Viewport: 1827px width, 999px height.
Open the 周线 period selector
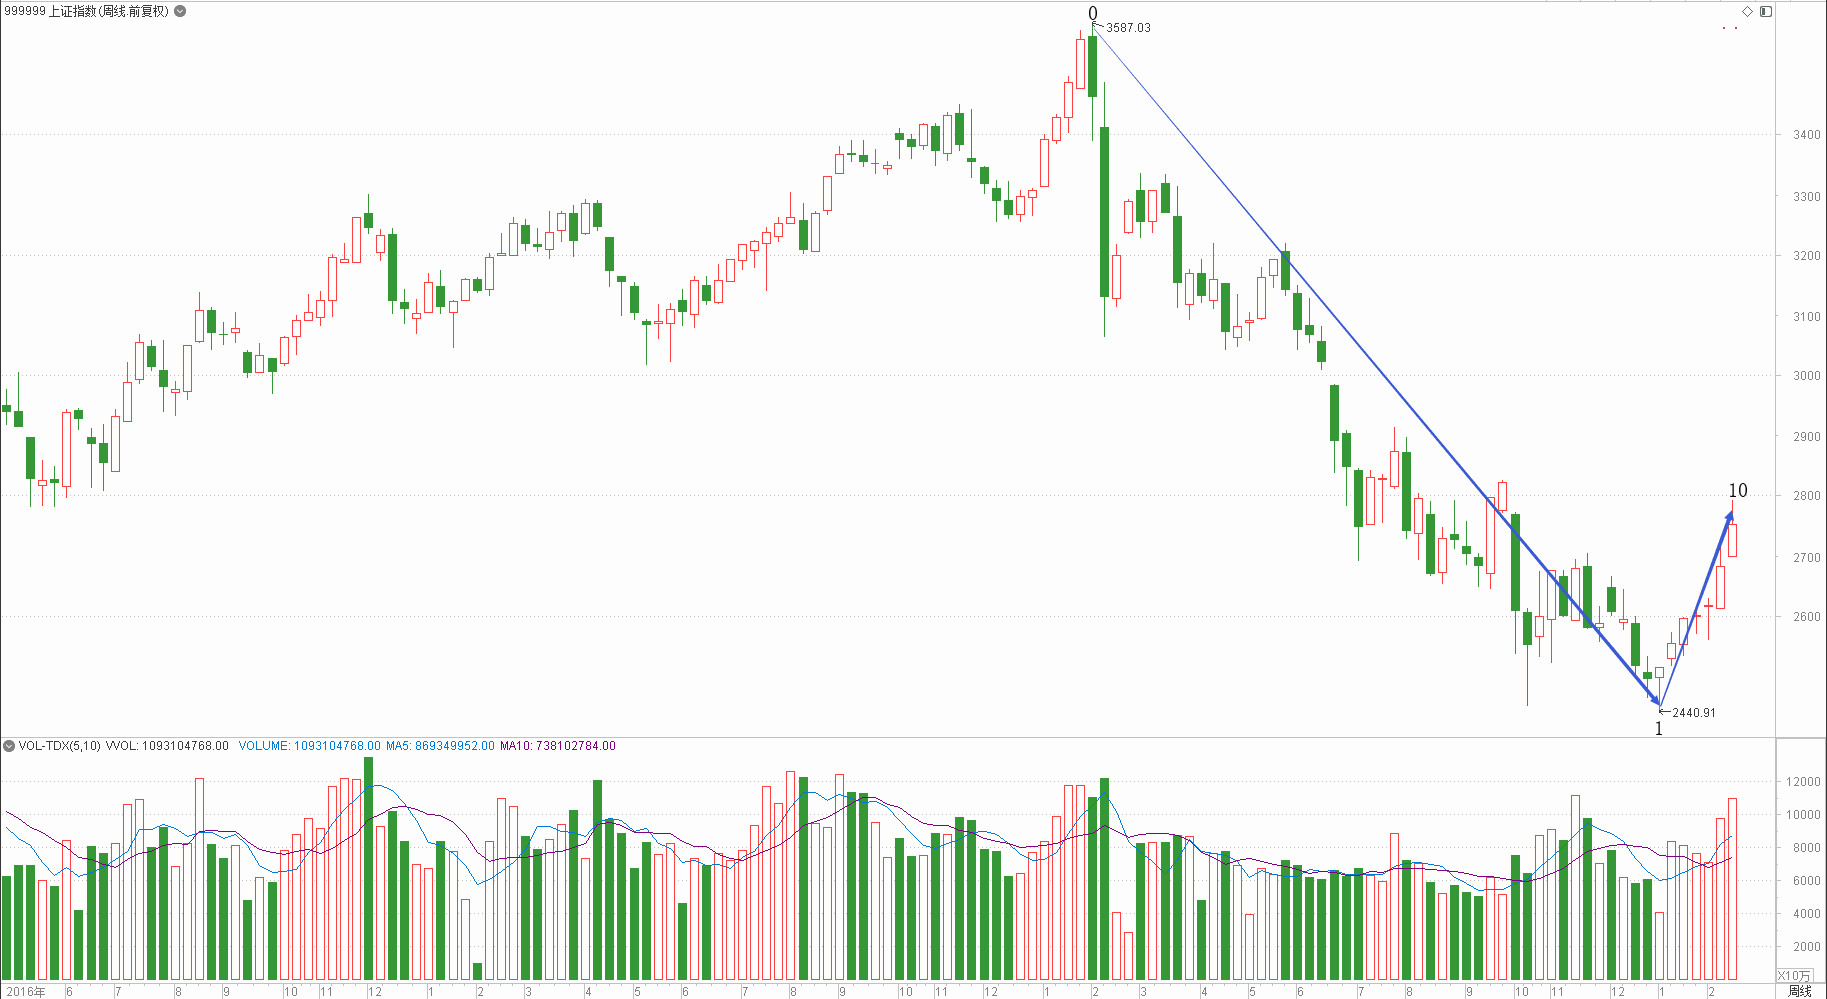pos(1800,991)
